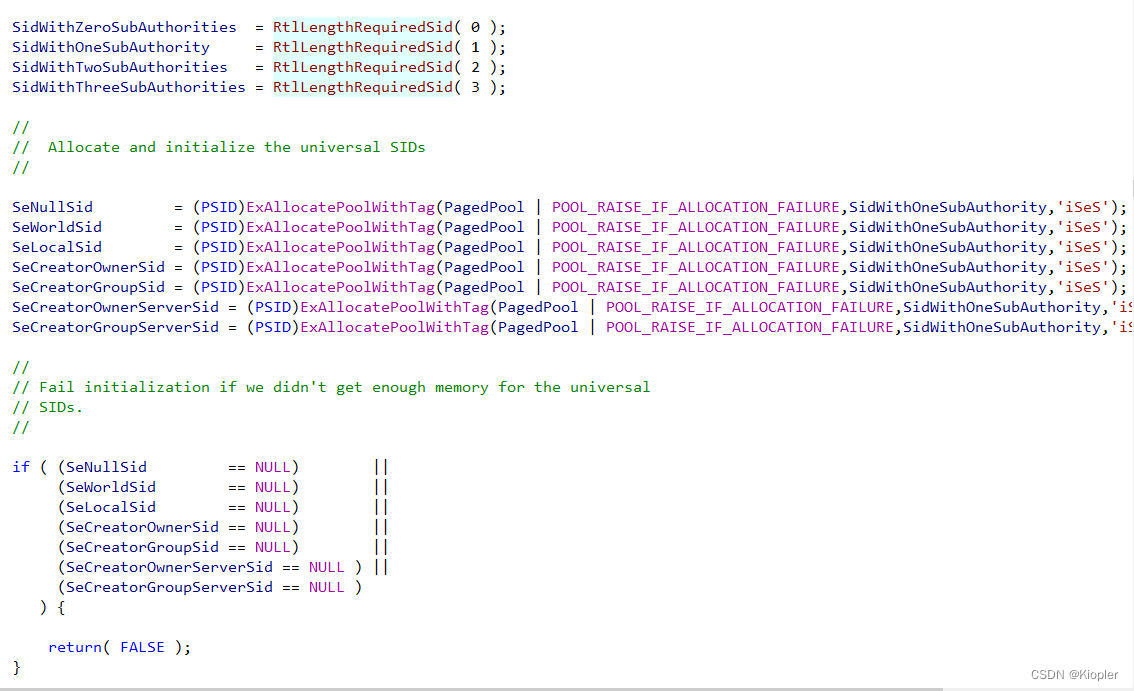Screen dimensions: 1134x691
Task: Click POOL_RAISE_IF_ALLOCATION_FAILURE on the SeWorldSid line
Action: pos(695,227)
